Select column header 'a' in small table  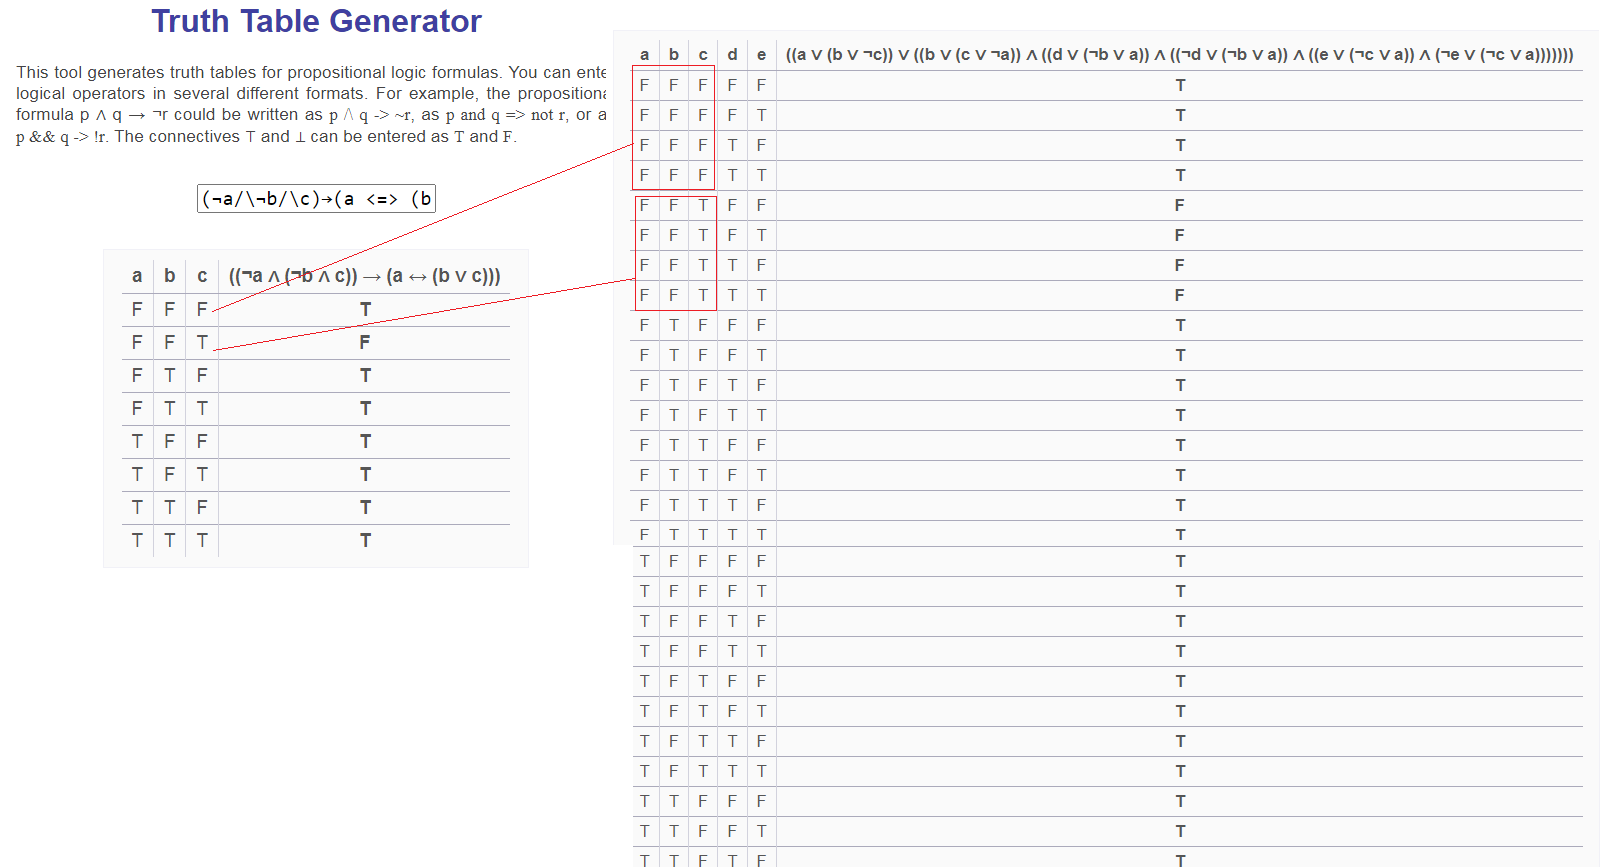[x=137, y=276]
